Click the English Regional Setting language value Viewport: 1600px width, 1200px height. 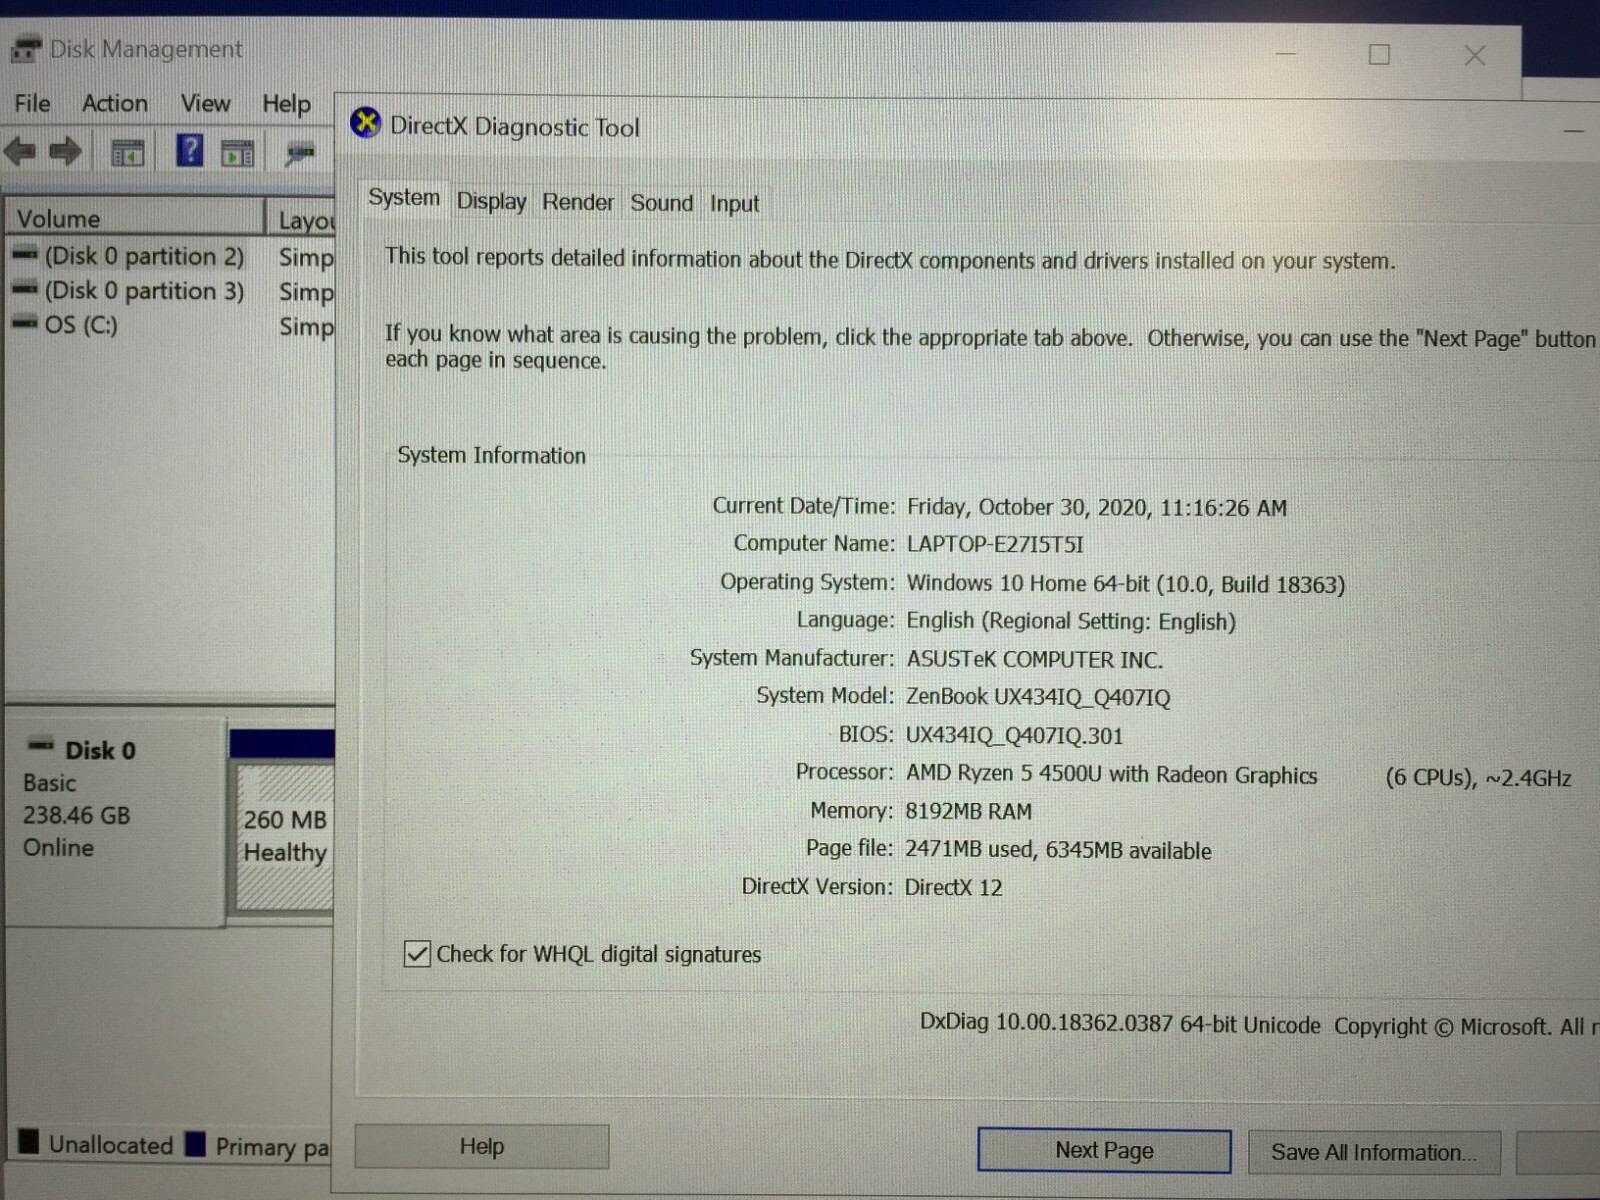click(1071, 621)
